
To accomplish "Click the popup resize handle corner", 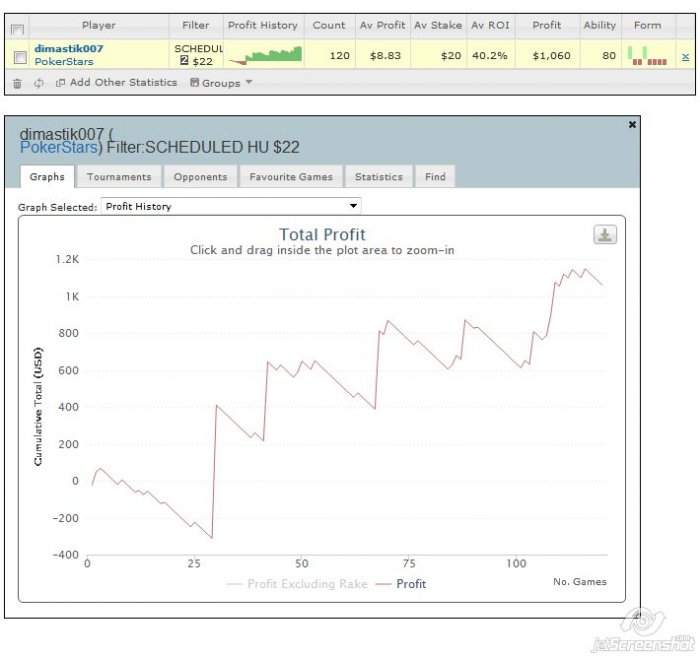I will pyautogui.click(x=636, y=615).
